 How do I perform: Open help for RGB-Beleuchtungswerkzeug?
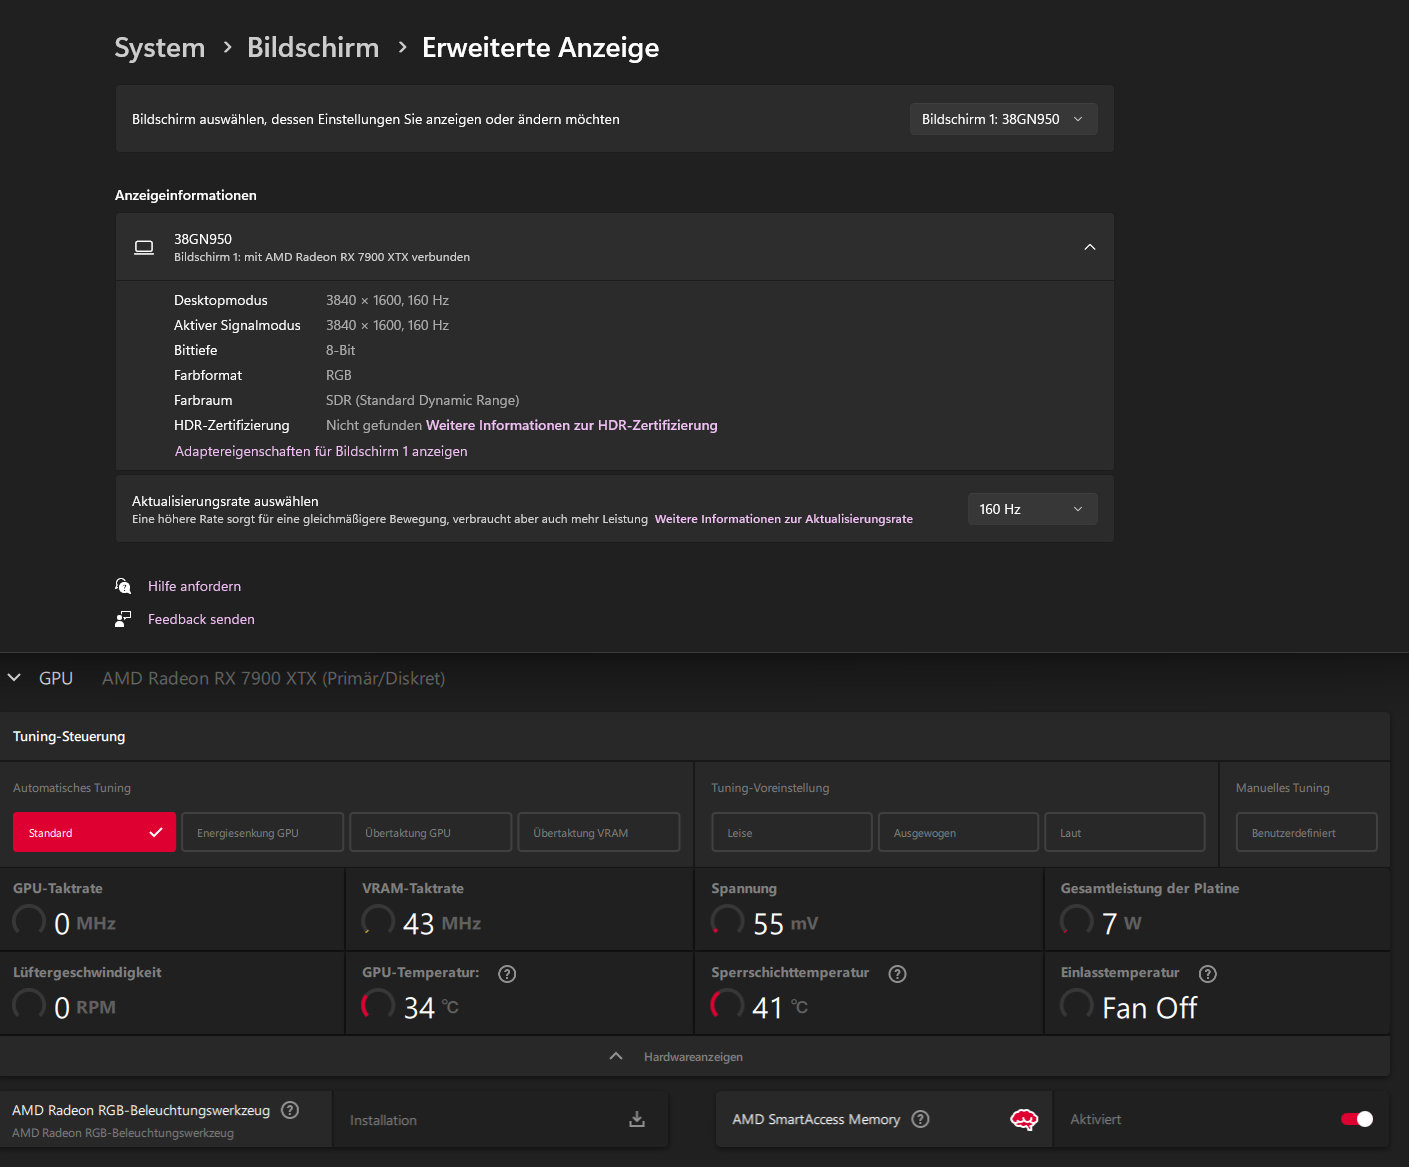290,1110
